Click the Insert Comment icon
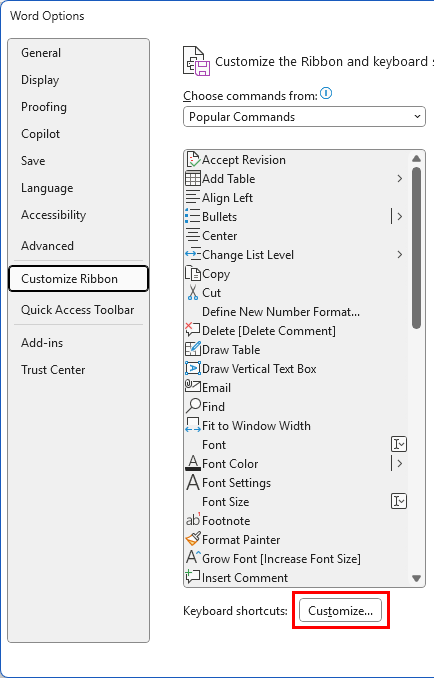Viewport: 434px width, 678px height. 193,576
